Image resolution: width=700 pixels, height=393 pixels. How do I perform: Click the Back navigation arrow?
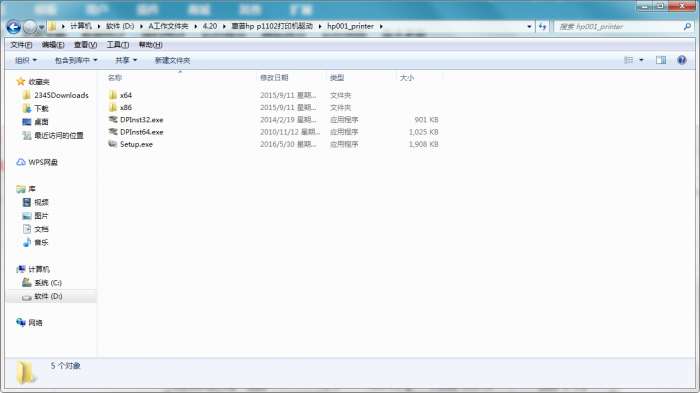pyautogui.click(x=14, y=27)
